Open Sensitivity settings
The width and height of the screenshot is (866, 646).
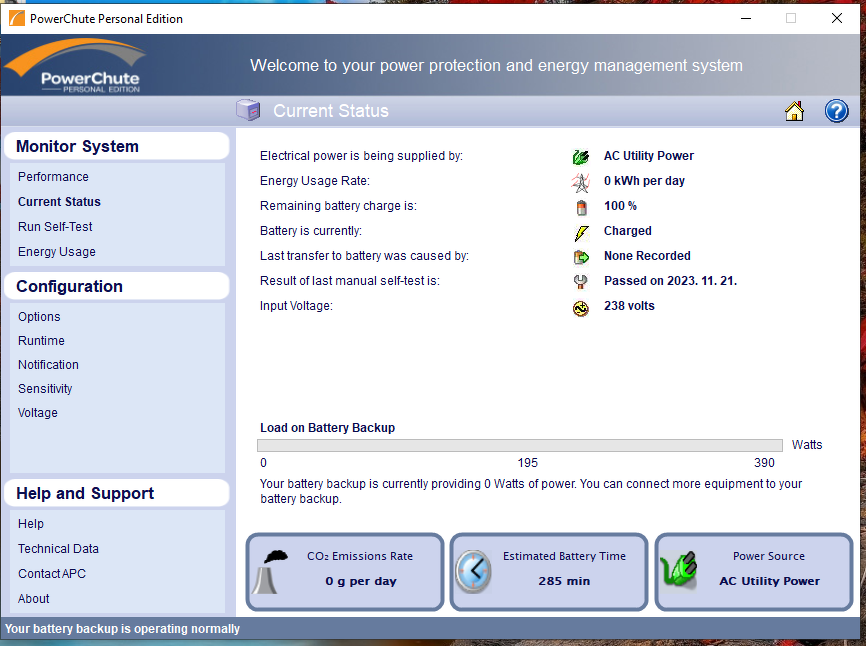coord(45,389)
